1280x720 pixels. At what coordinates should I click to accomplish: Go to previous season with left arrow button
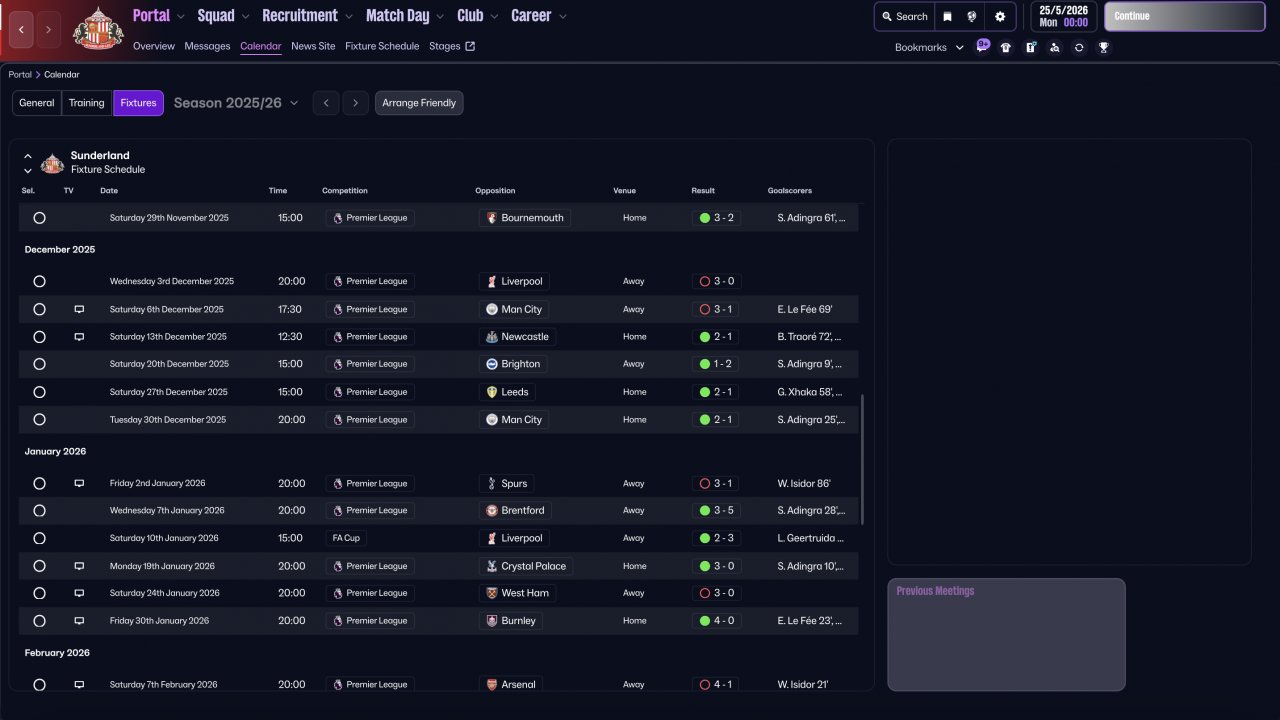[x=326, y=103]
